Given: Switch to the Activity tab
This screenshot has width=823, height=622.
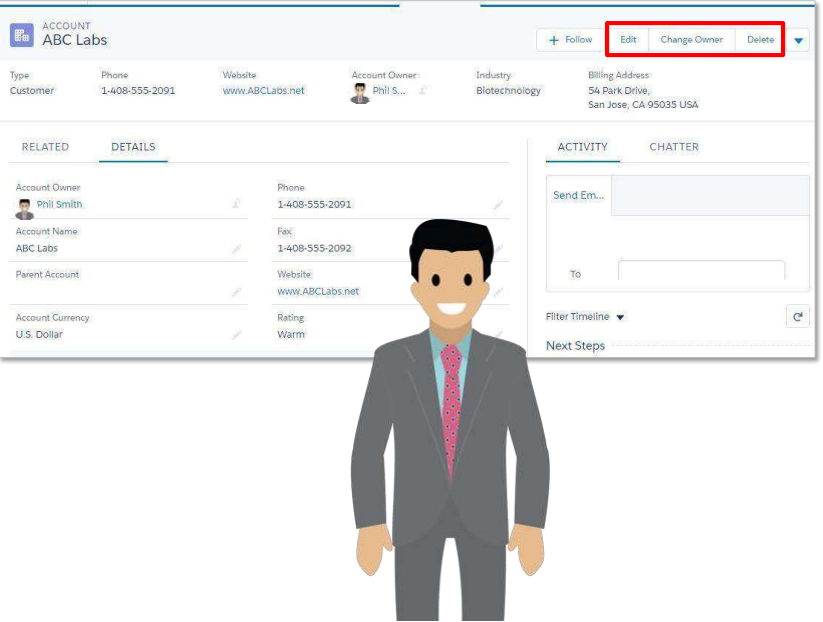Looking at the screenshot, I should (x=582, y=147).
